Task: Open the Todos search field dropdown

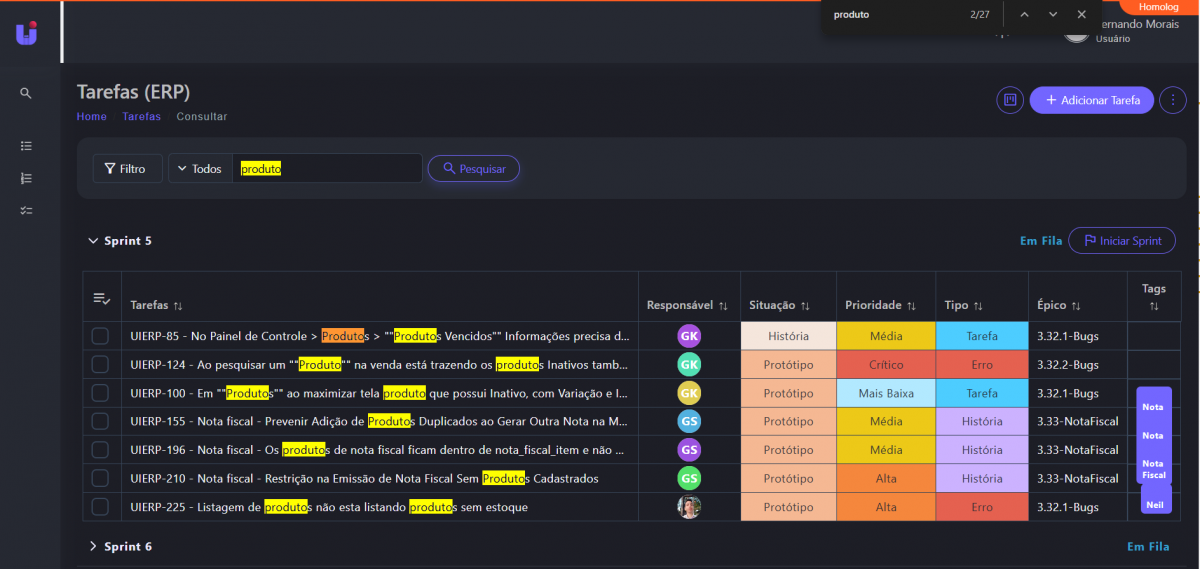Action: (200, 169)
